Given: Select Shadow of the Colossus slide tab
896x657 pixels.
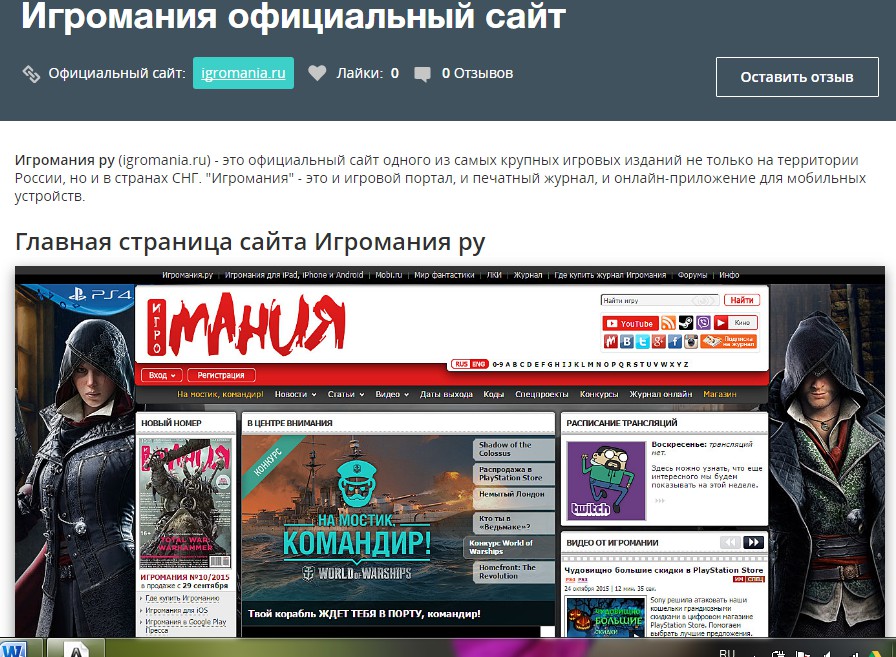Looking at the screenshot, I should tap(514, 449).
